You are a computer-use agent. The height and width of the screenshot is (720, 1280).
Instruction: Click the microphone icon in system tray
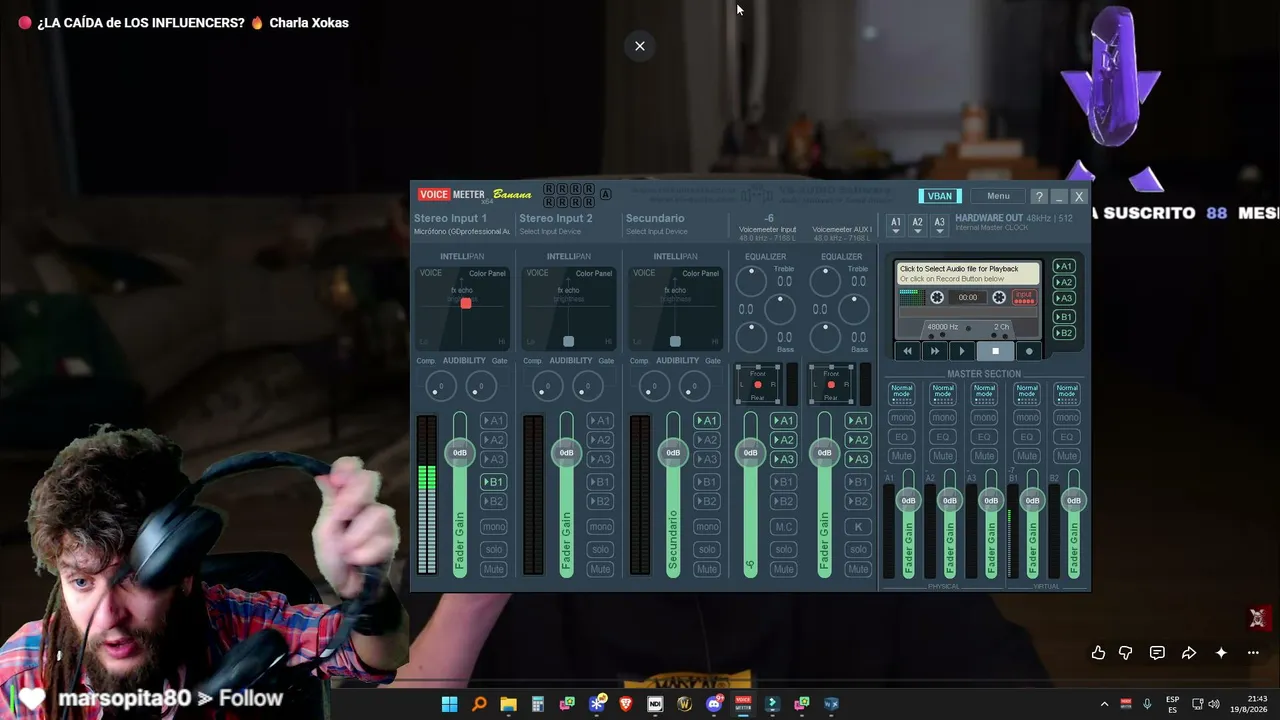1147,704
